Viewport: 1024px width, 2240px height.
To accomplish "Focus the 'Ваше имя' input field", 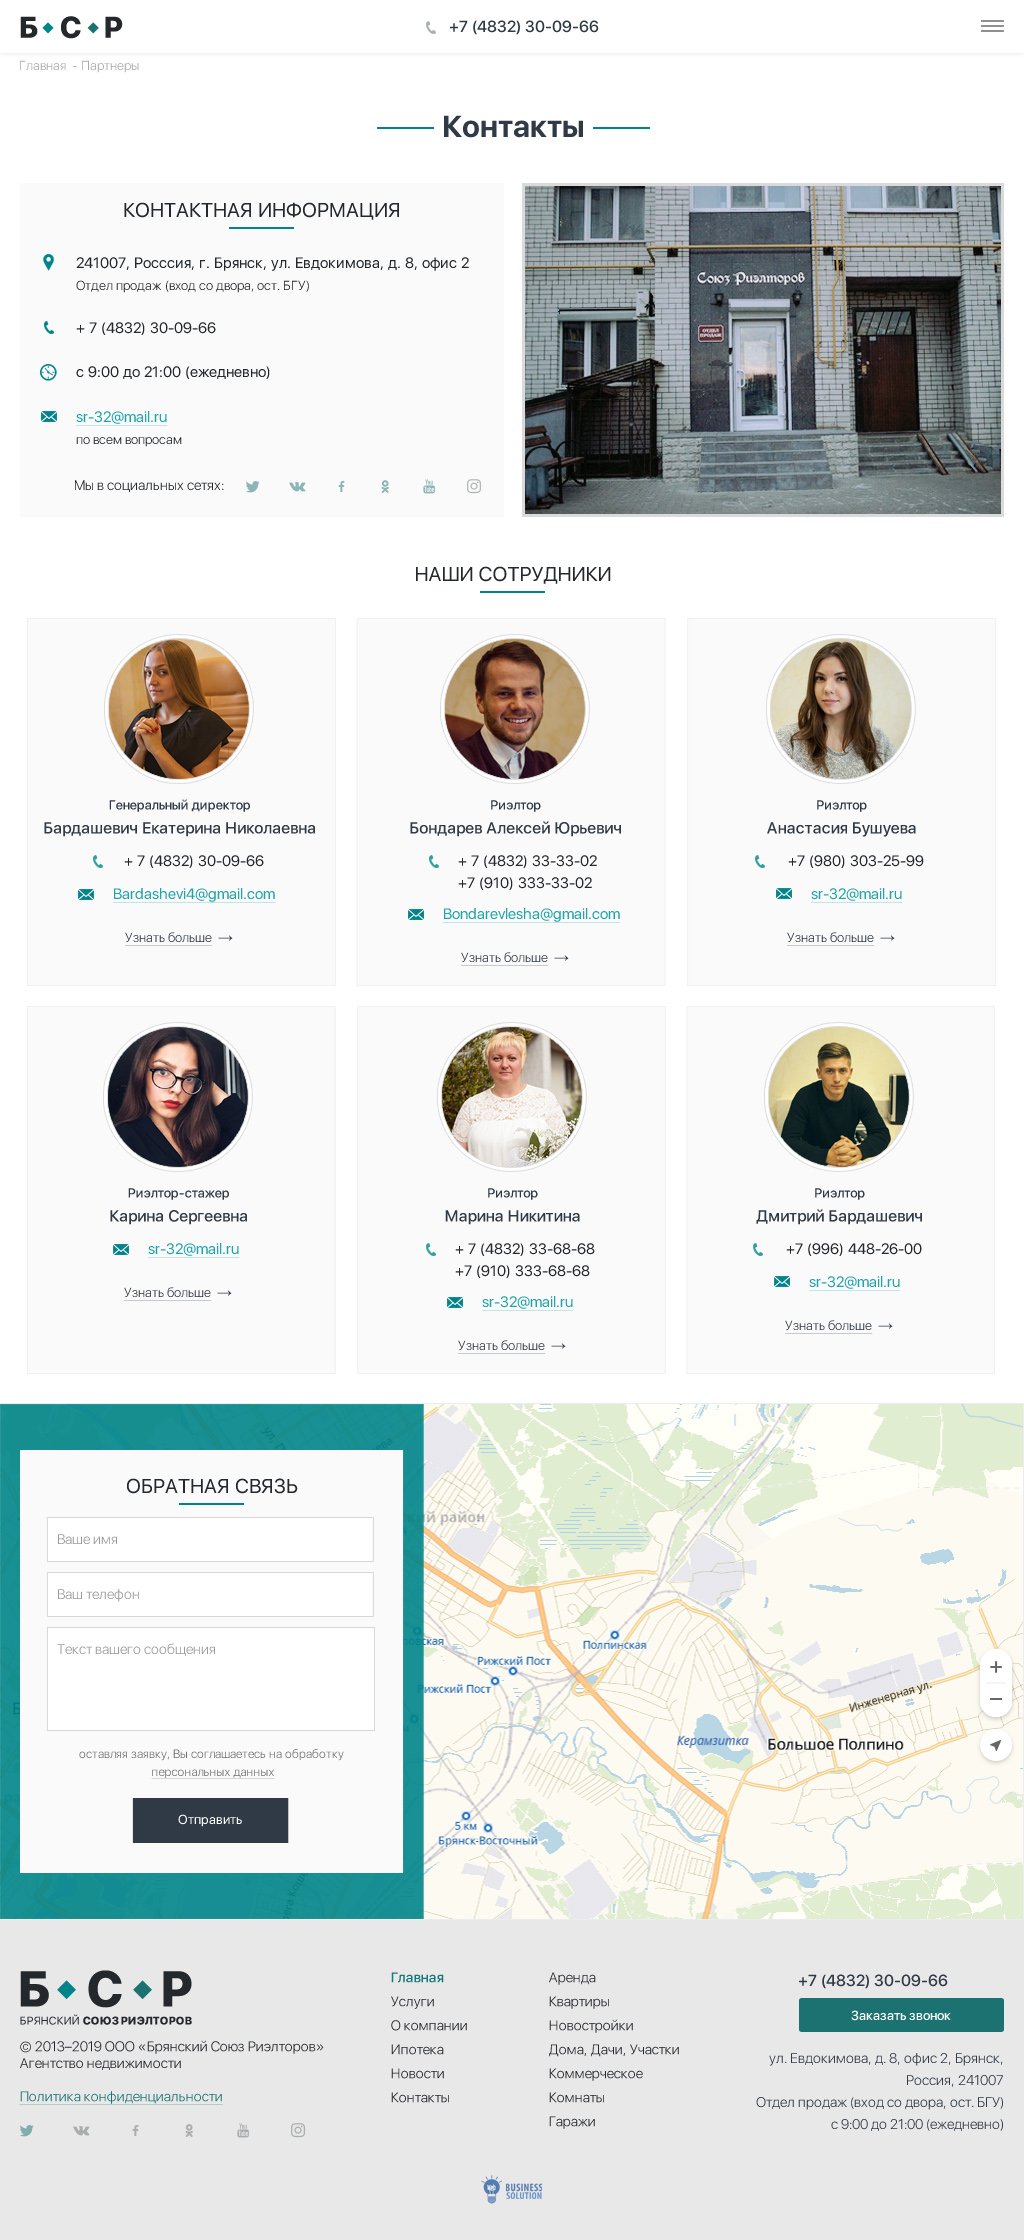I will click(x=210, y=1539).
